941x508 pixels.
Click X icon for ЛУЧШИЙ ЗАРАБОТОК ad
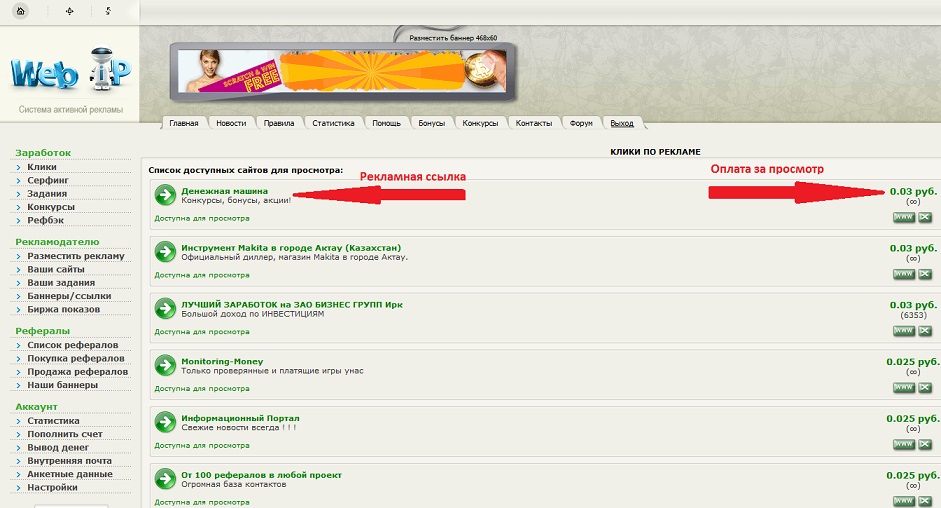pyautogui.click(x=925, y=330)
